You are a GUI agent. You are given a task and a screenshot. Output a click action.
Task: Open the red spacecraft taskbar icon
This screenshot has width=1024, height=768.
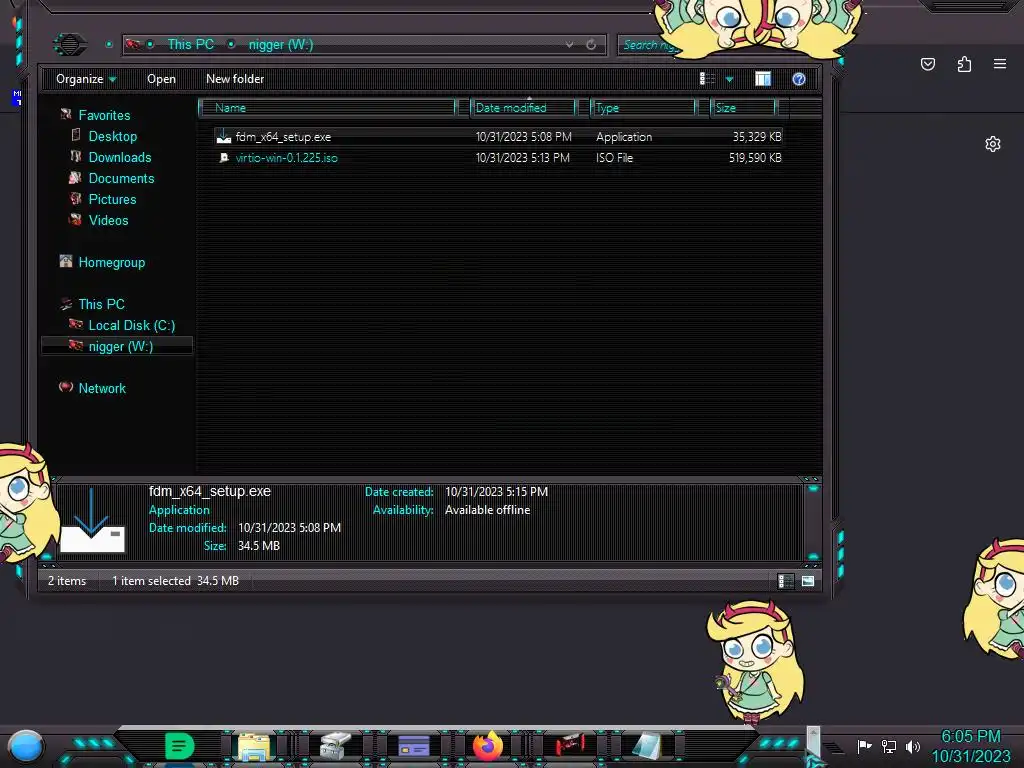click(x=570, y=744)
